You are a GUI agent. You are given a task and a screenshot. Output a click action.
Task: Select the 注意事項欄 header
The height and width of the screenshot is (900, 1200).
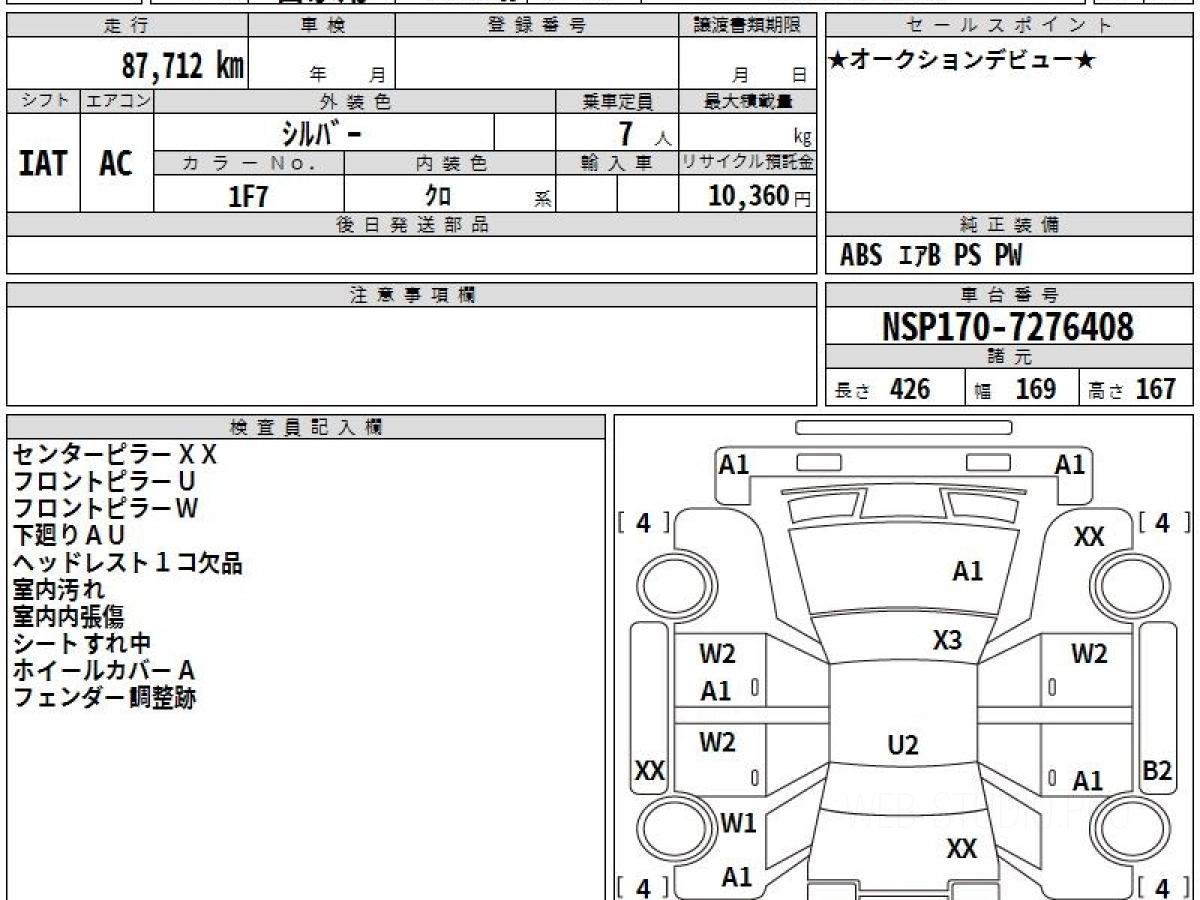pyautogui.click(x=411, y=295)
